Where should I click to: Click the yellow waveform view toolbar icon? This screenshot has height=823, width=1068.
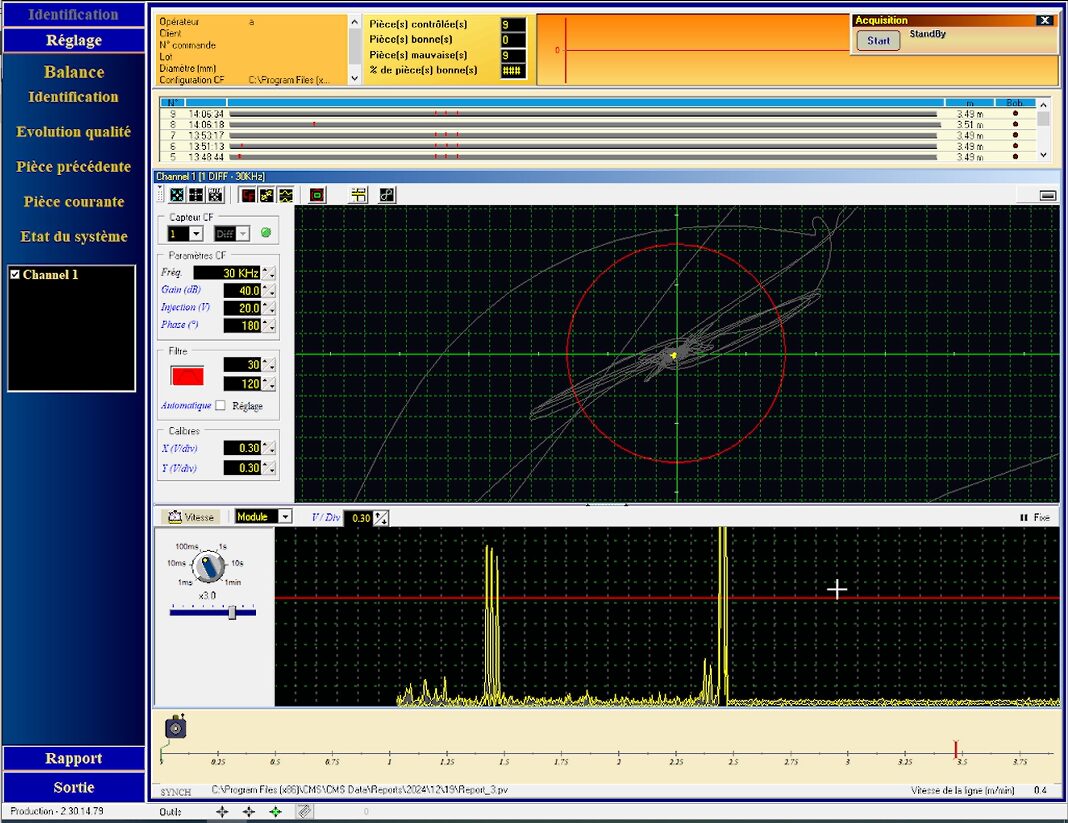coord(285,195)
